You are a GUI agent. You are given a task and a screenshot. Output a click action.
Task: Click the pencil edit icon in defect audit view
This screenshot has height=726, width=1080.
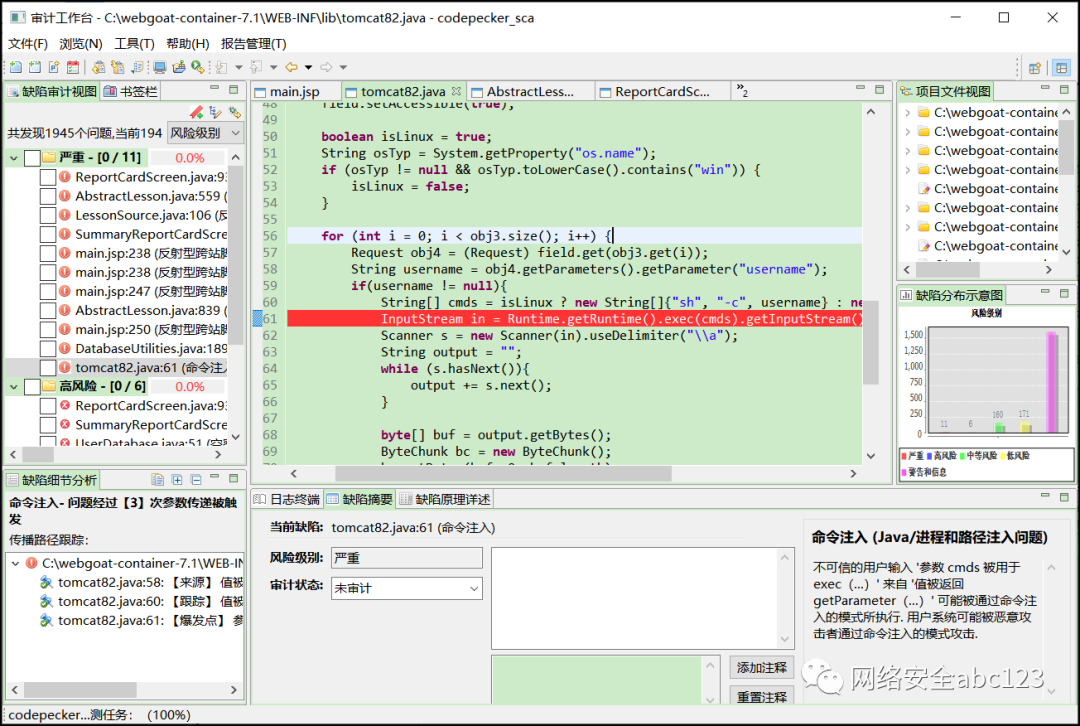pos(216,112)
